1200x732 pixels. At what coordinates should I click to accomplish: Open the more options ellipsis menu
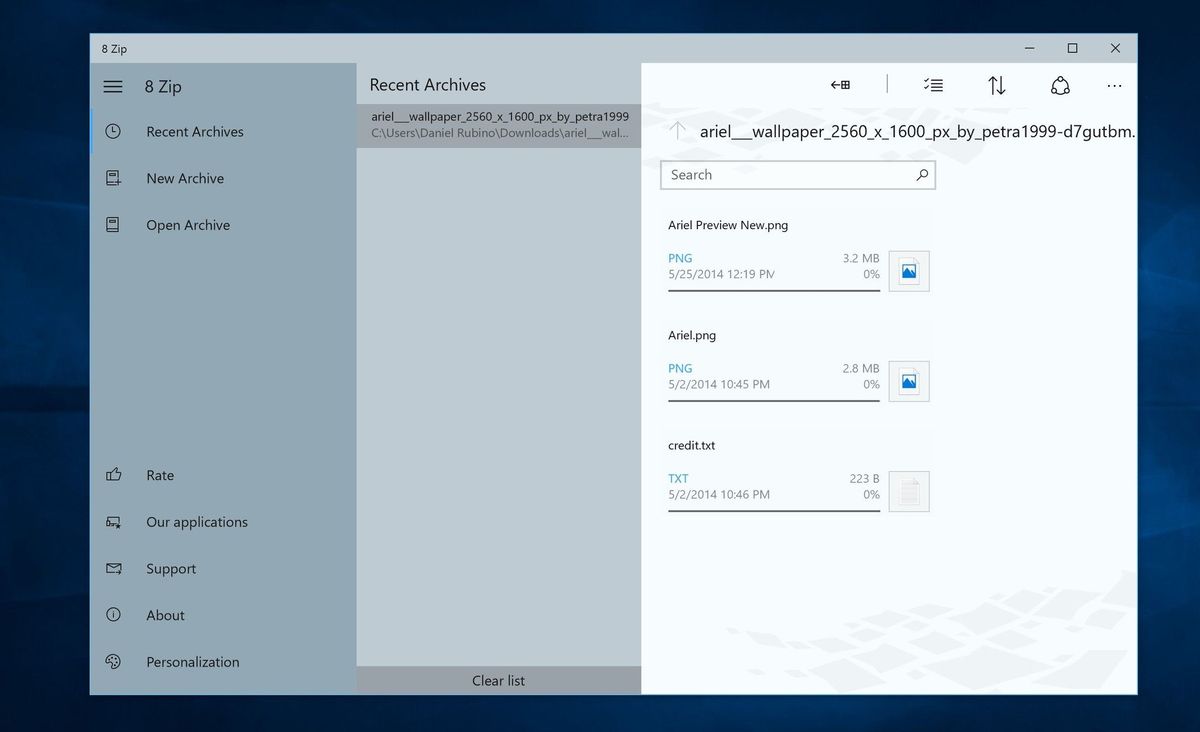(x=1114, y=85)
